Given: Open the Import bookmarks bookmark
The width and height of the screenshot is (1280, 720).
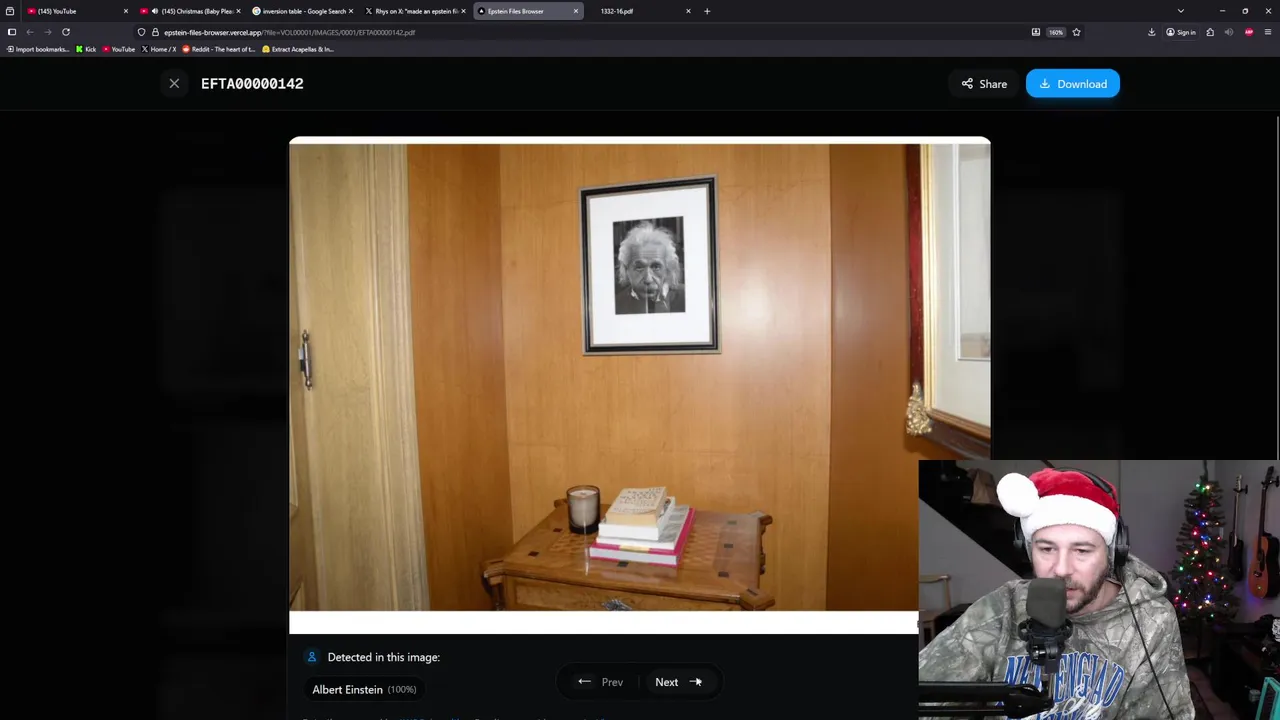Looking at the screenshot, I should pos(38,49).
